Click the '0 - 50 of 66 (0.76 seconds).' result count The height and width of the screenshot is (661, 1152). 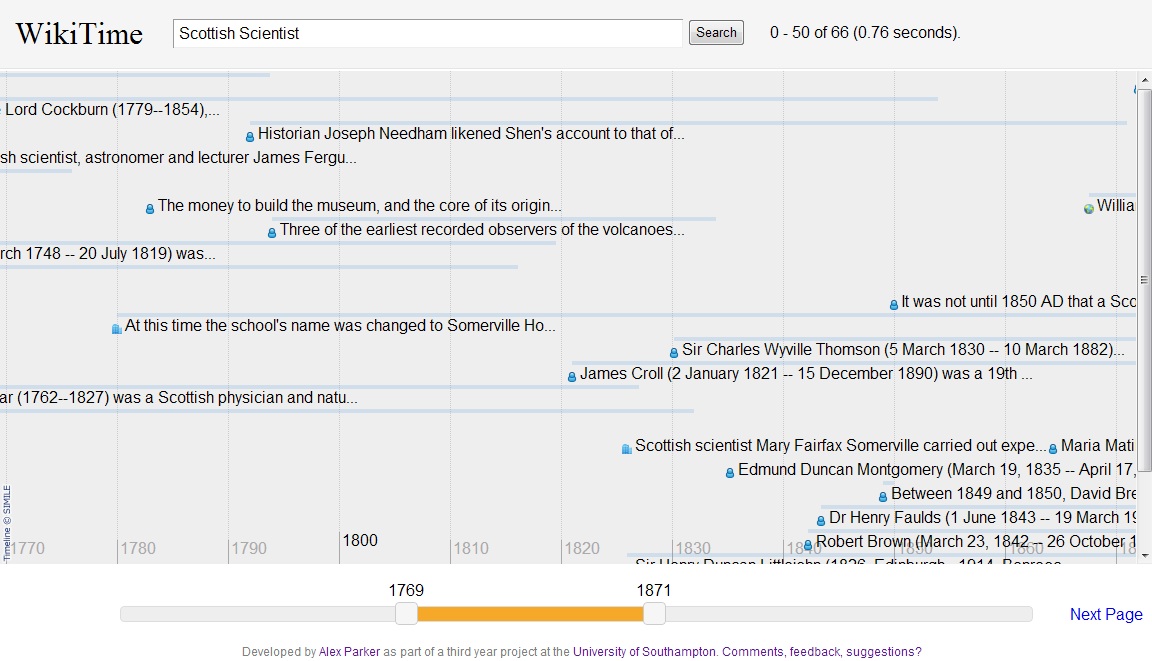pyautogui.click(x=865, y=33)
